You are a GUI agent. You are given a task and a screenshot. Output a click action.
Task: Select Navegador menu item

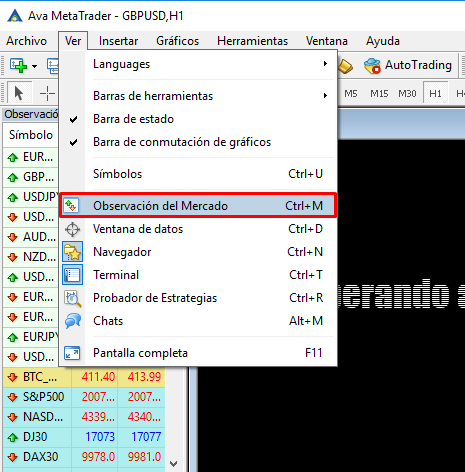click(198, 252)
